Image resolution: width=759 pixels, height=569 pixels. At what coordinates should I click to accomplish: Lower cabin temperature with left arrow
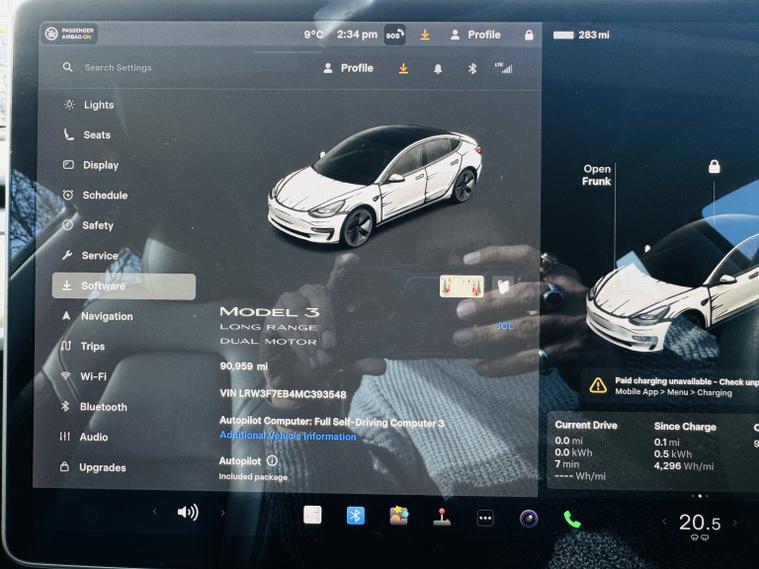pyautogui.click(x=664, y=522)
